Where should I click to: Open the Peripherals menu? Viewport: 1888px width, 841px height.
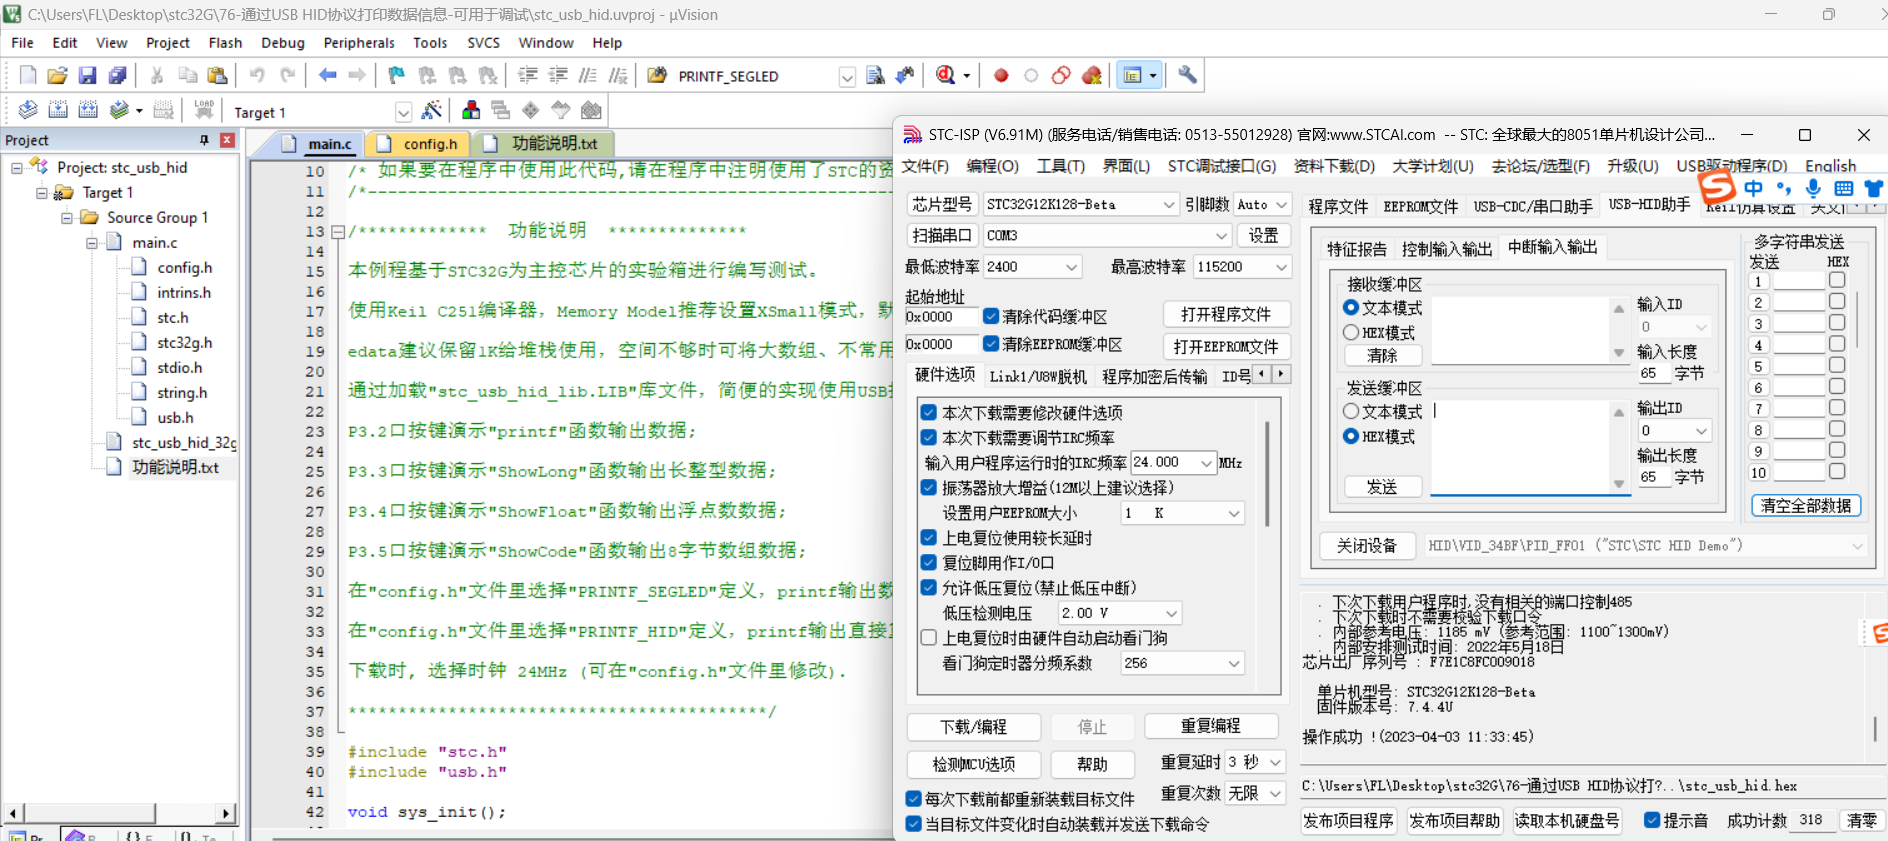(359, 42)
